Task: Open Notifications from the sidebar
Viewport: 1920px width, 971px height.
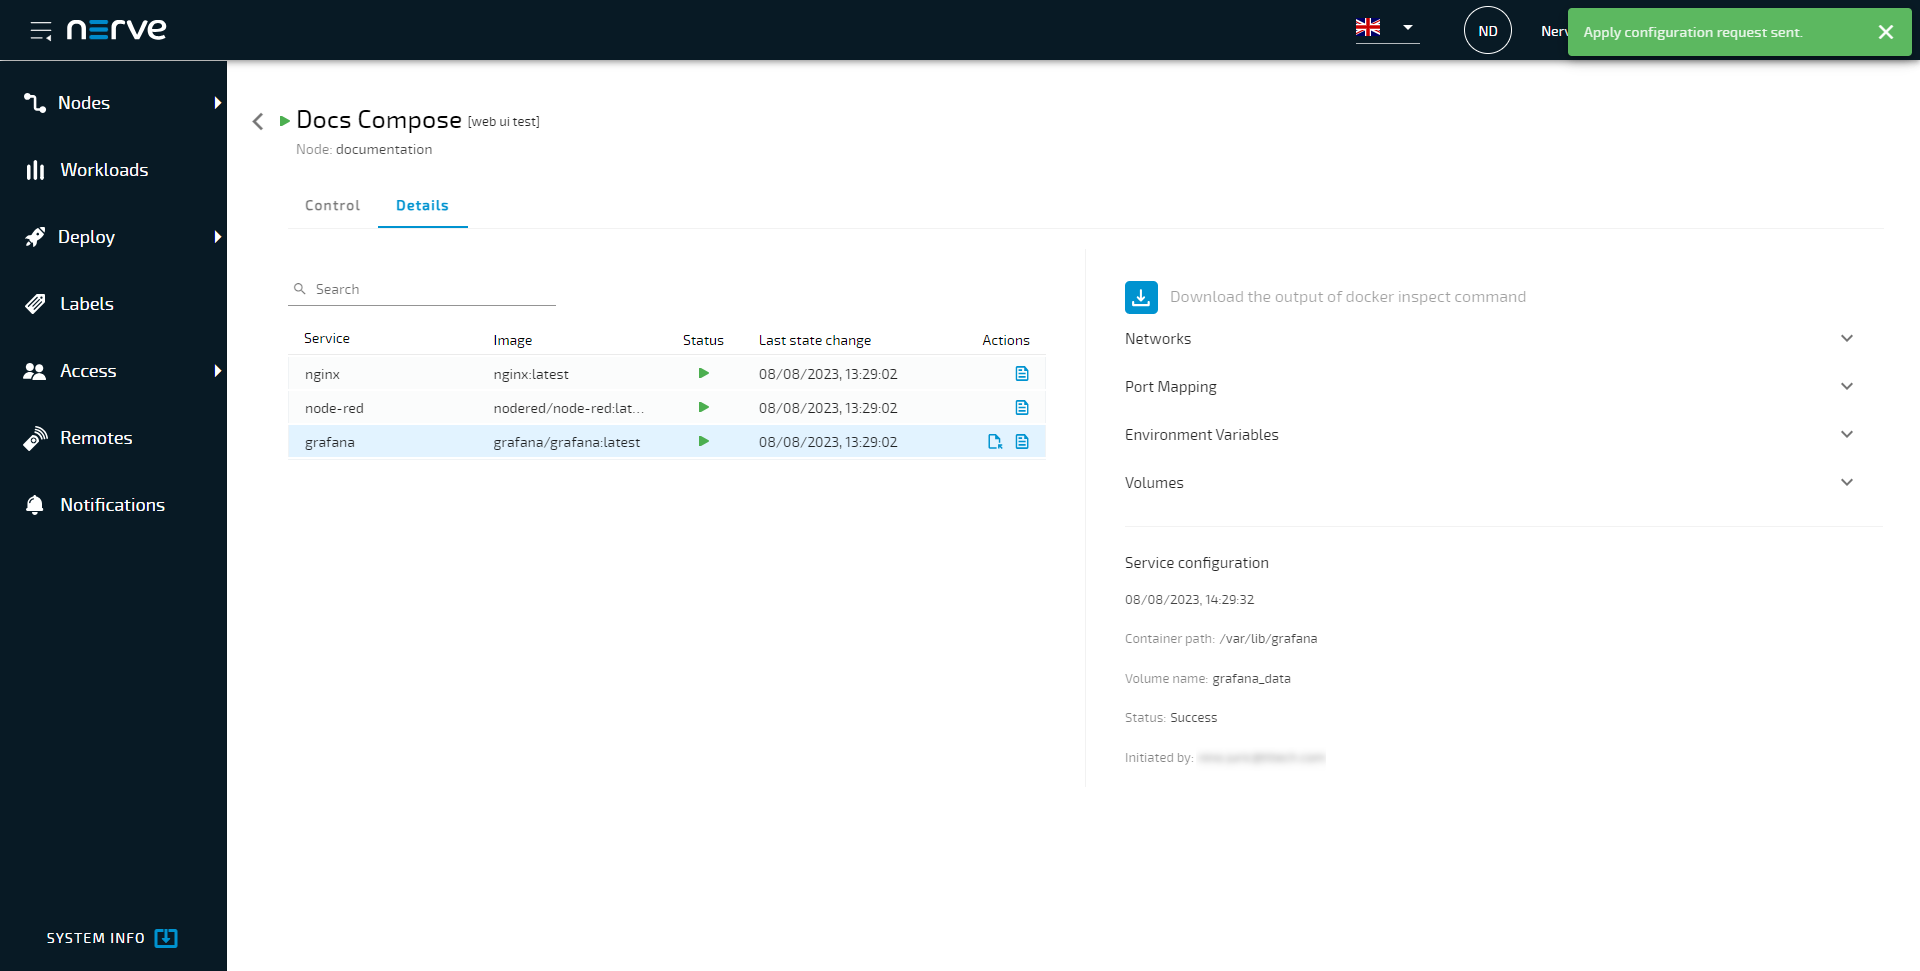Action: [112, 504]
